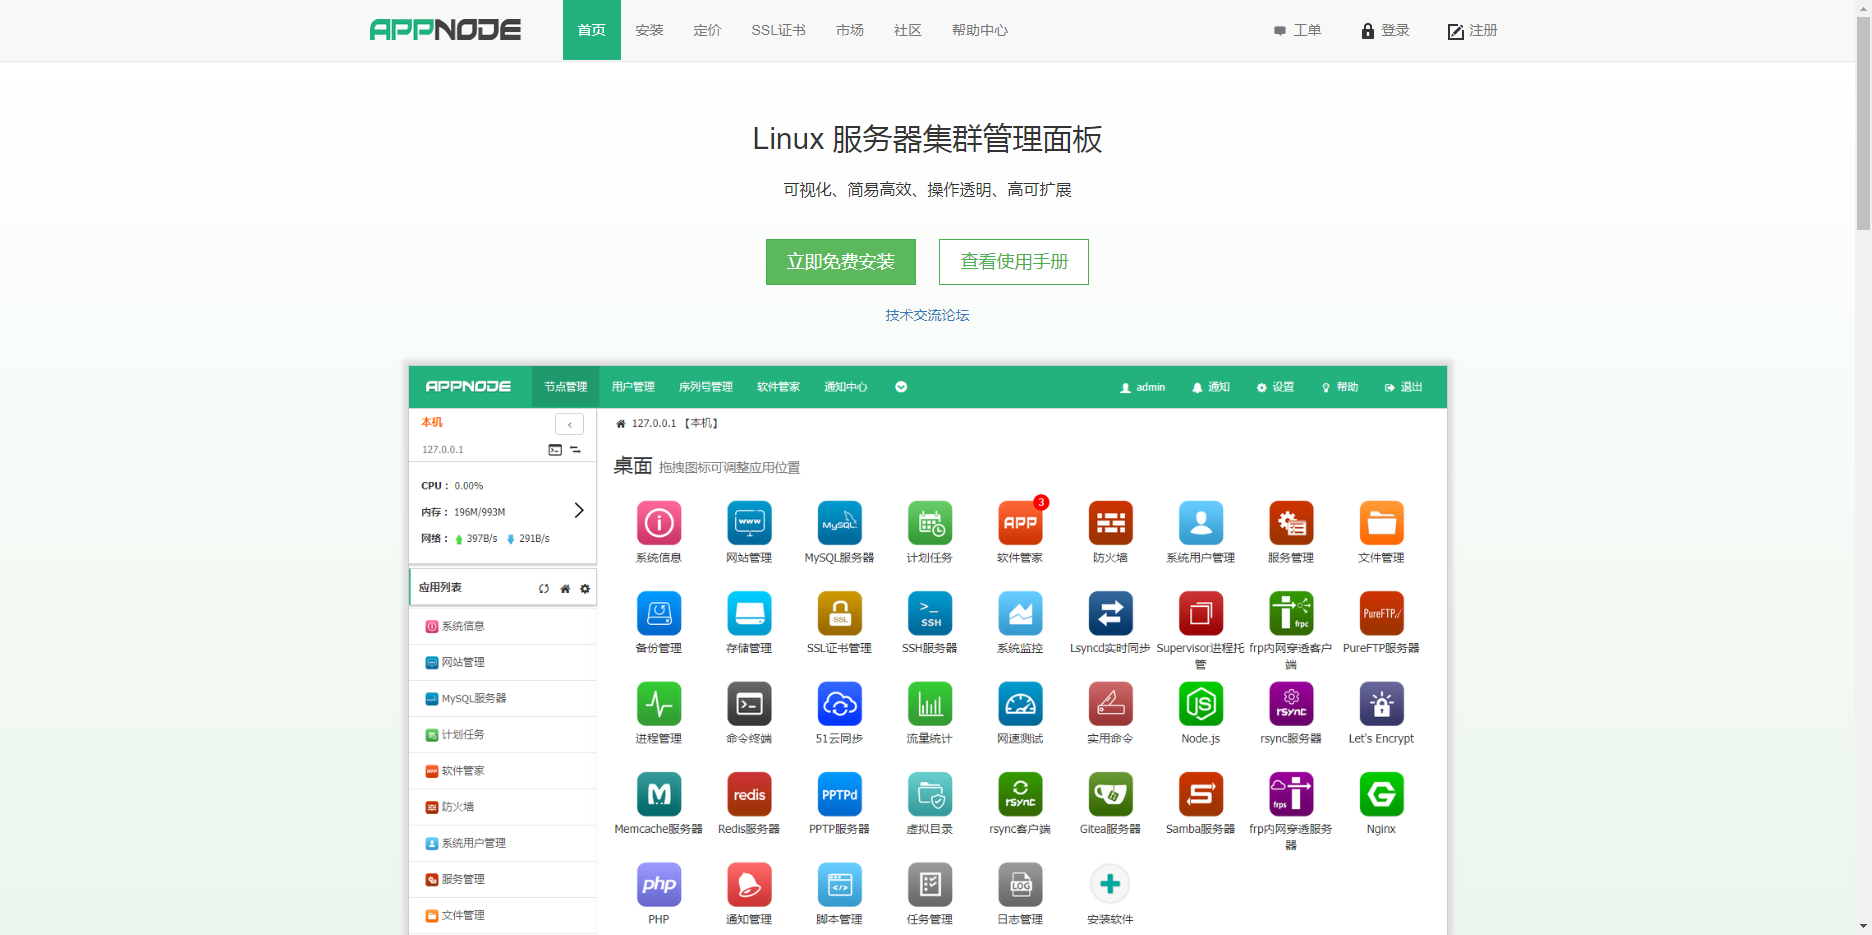Collapse the sidebar with the left chevron button
This screenshot has width=1872, height=935.
coord(569,424)
